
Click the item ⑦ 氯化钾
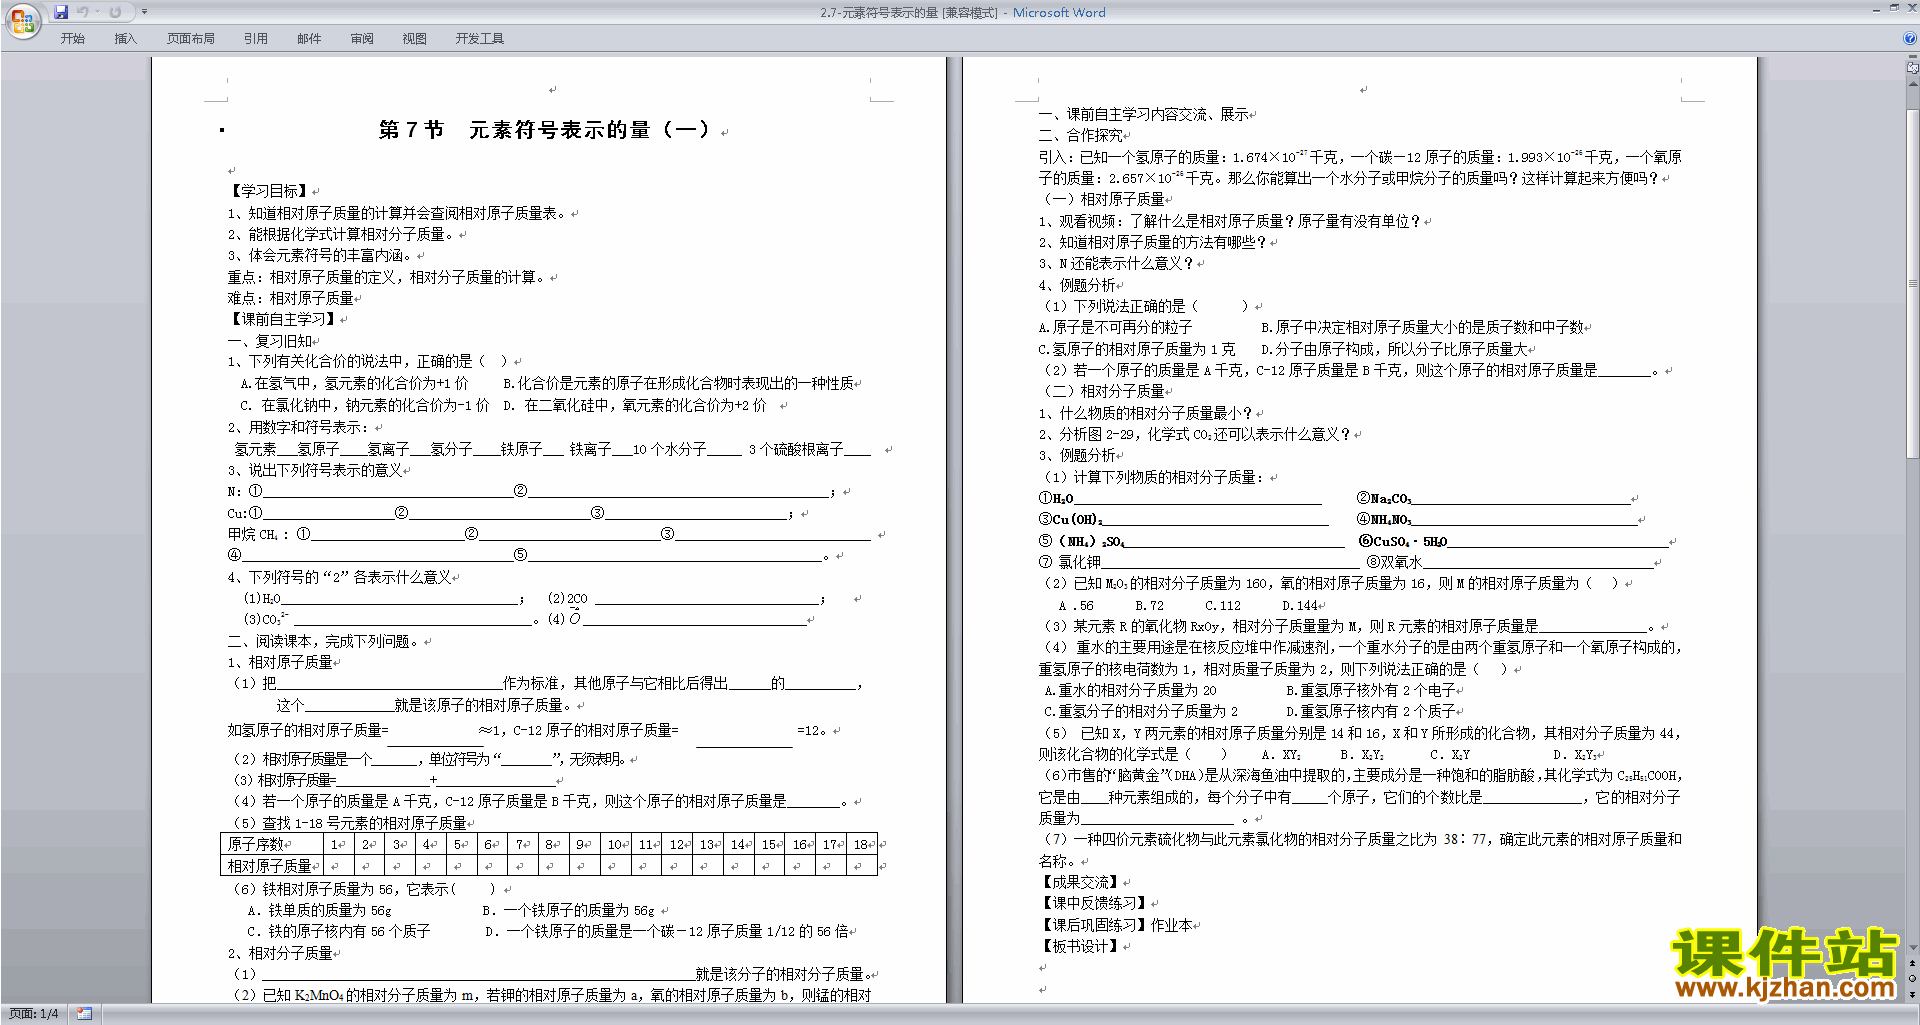1069,562
